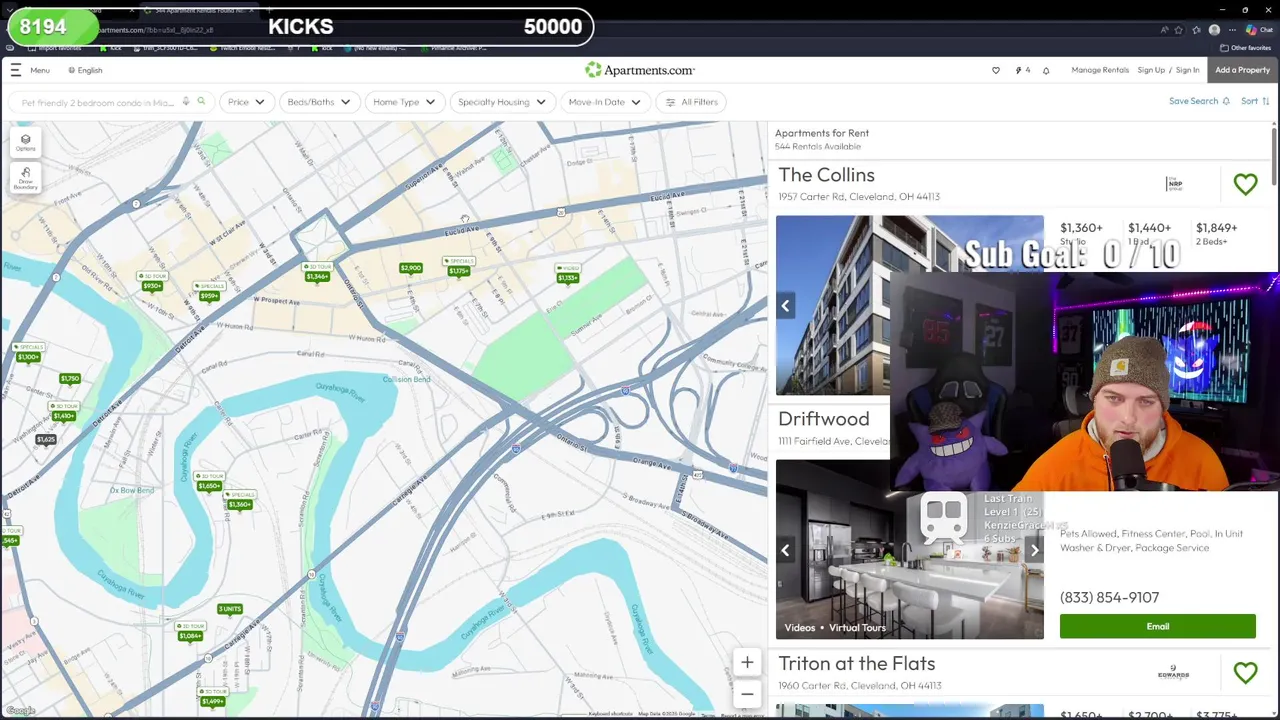
Task: Expand the Home Type dropdown
Action: coord(404,102)
